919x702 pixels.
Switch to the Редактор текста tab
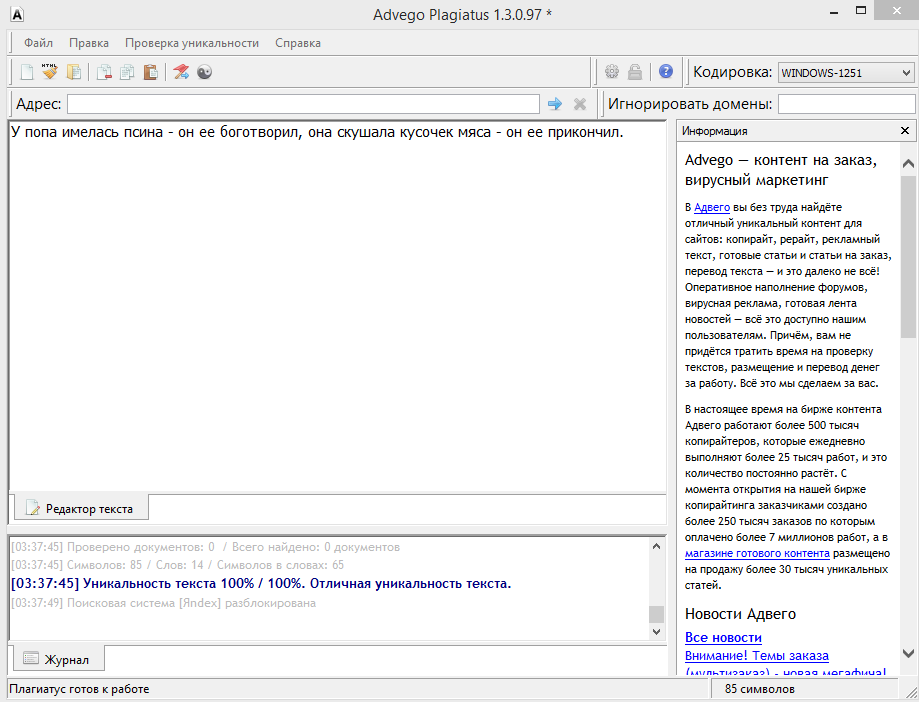pos(79,508)
